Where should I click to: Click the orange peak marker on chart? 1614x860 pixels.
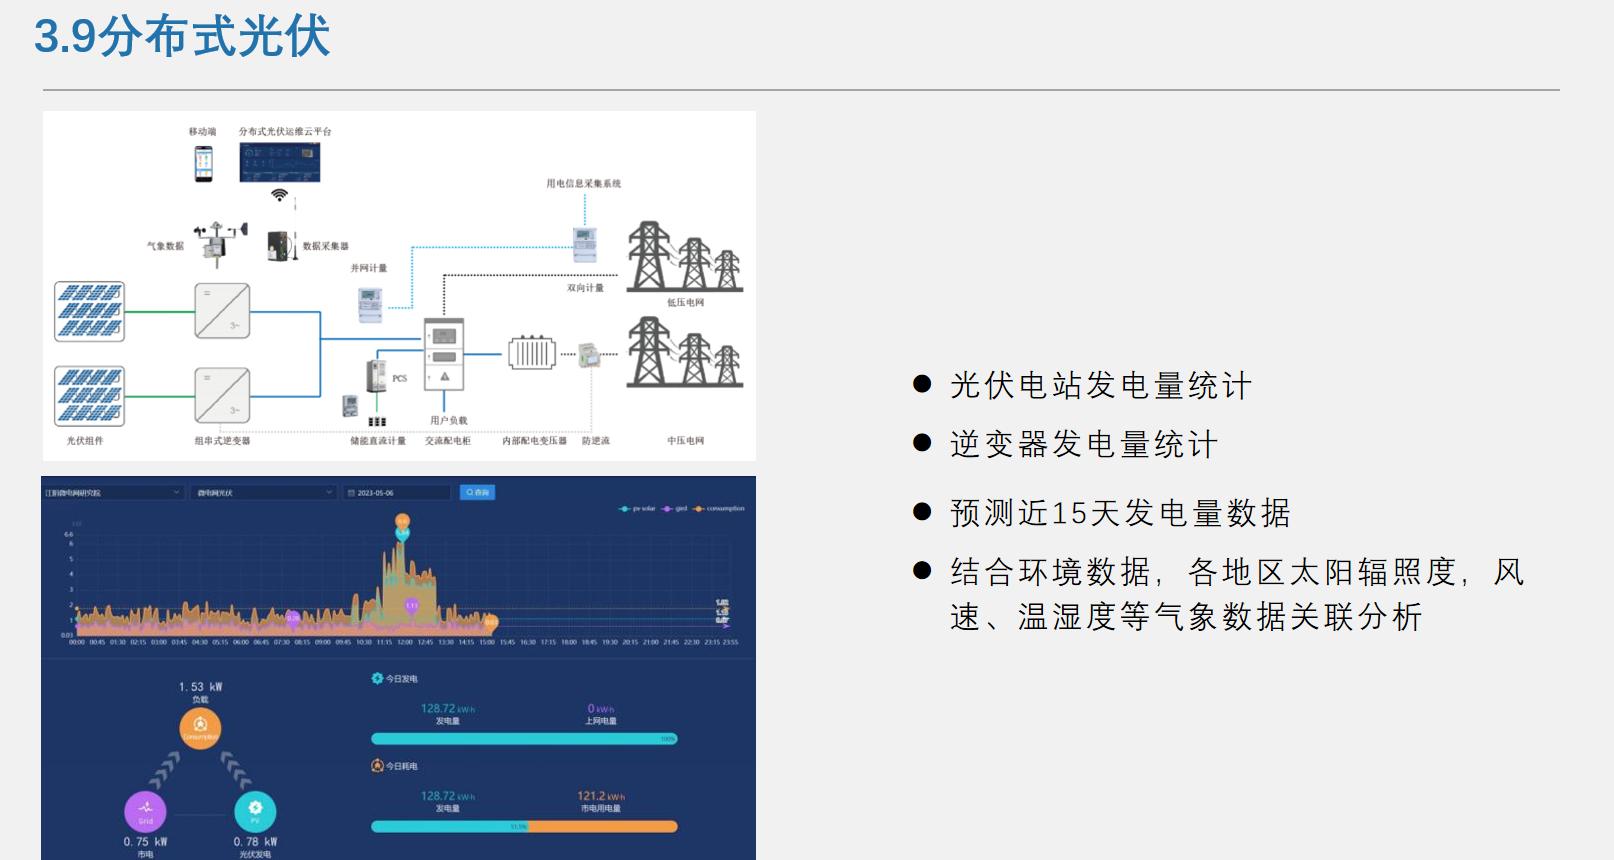pyautogui.click(x=402, y=521)
